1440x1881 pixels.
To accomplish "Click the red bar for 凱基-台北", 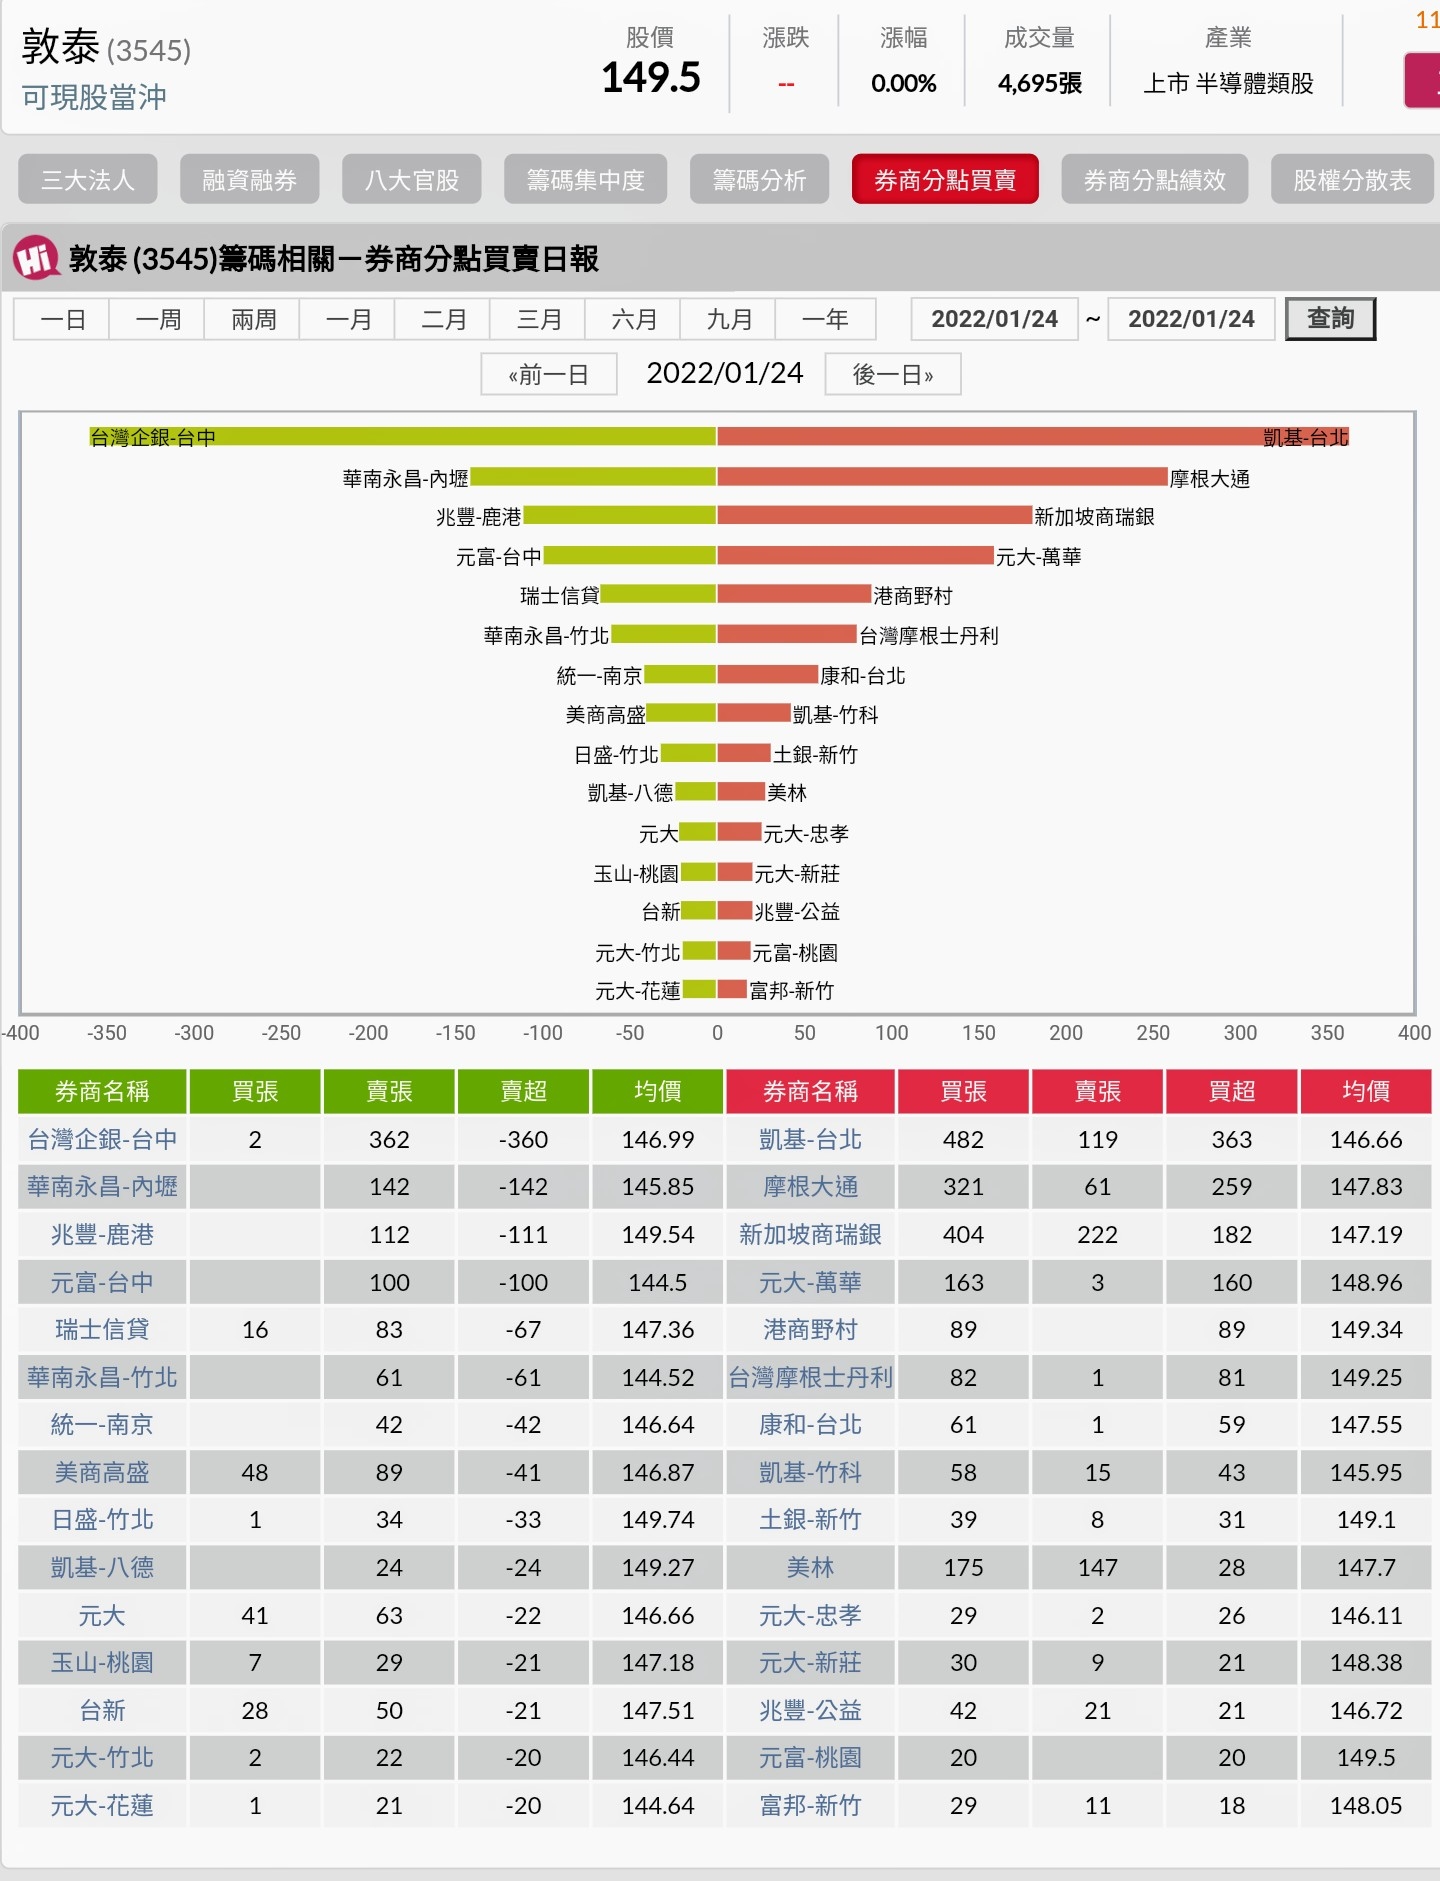I will pos(1033,437).
